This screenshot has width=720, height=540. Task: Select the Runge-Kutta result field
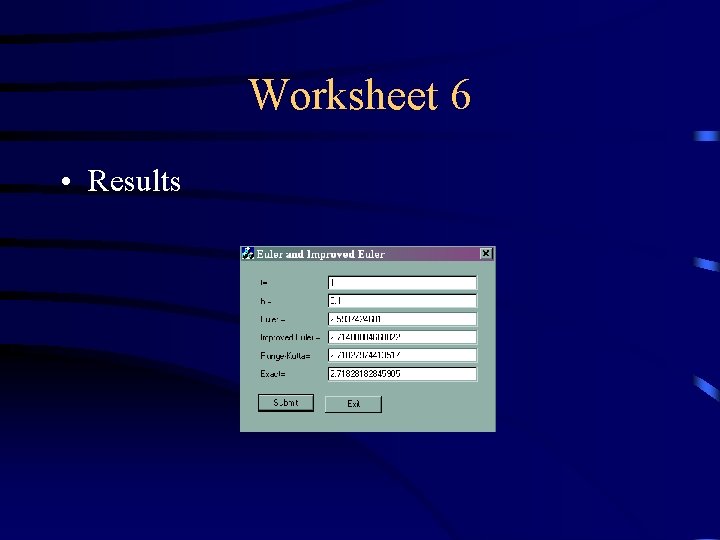tap(402, 355)
